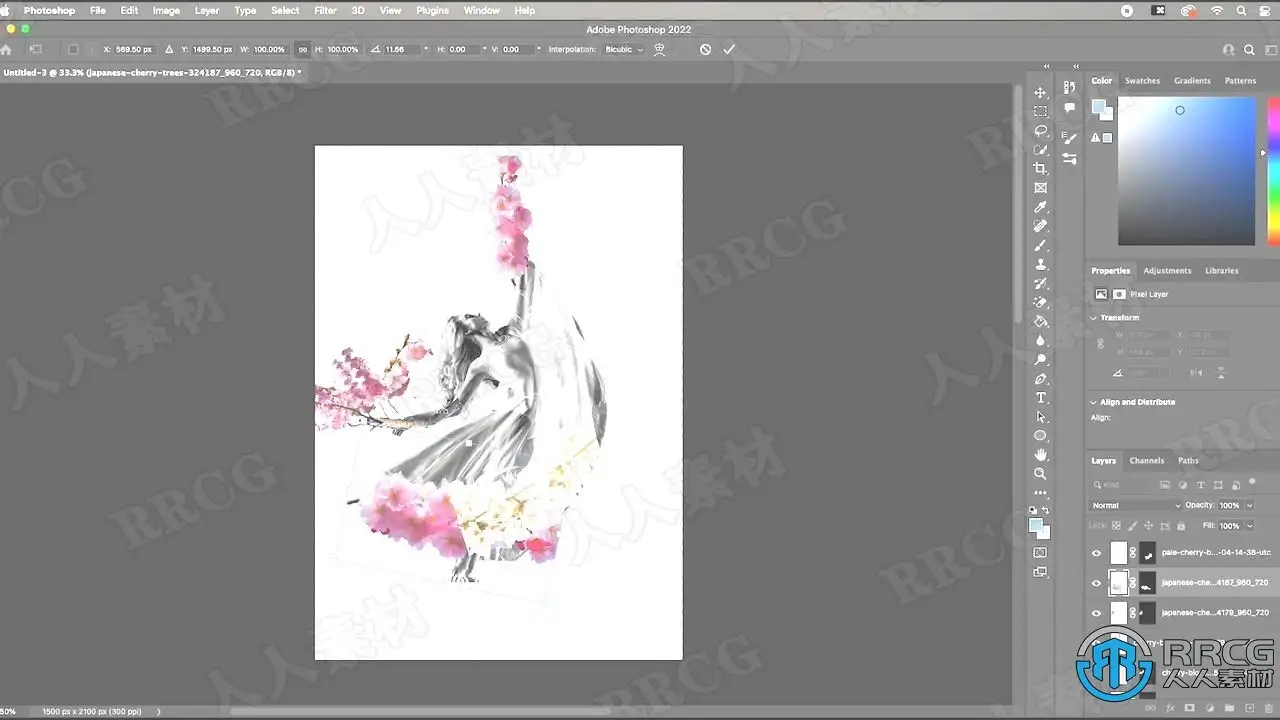
Task: Select the History Brush tool
Action: coord(1041,283)
